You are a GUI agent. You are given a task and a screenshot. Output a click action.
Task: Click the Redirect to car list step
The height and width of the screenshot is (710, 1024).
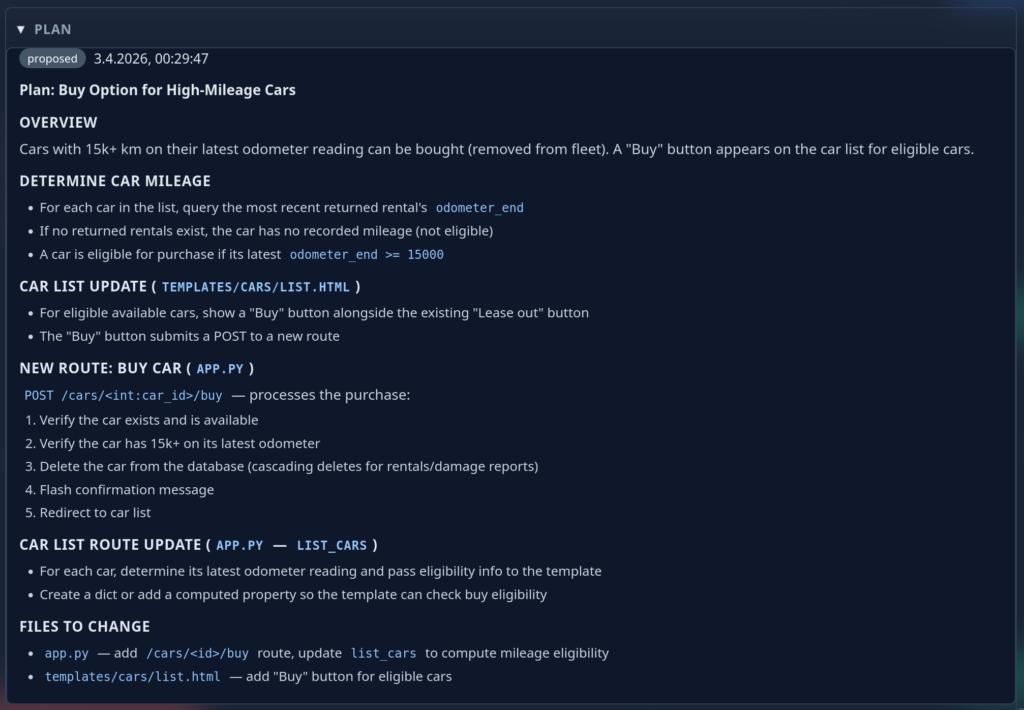tap(95, 513)
